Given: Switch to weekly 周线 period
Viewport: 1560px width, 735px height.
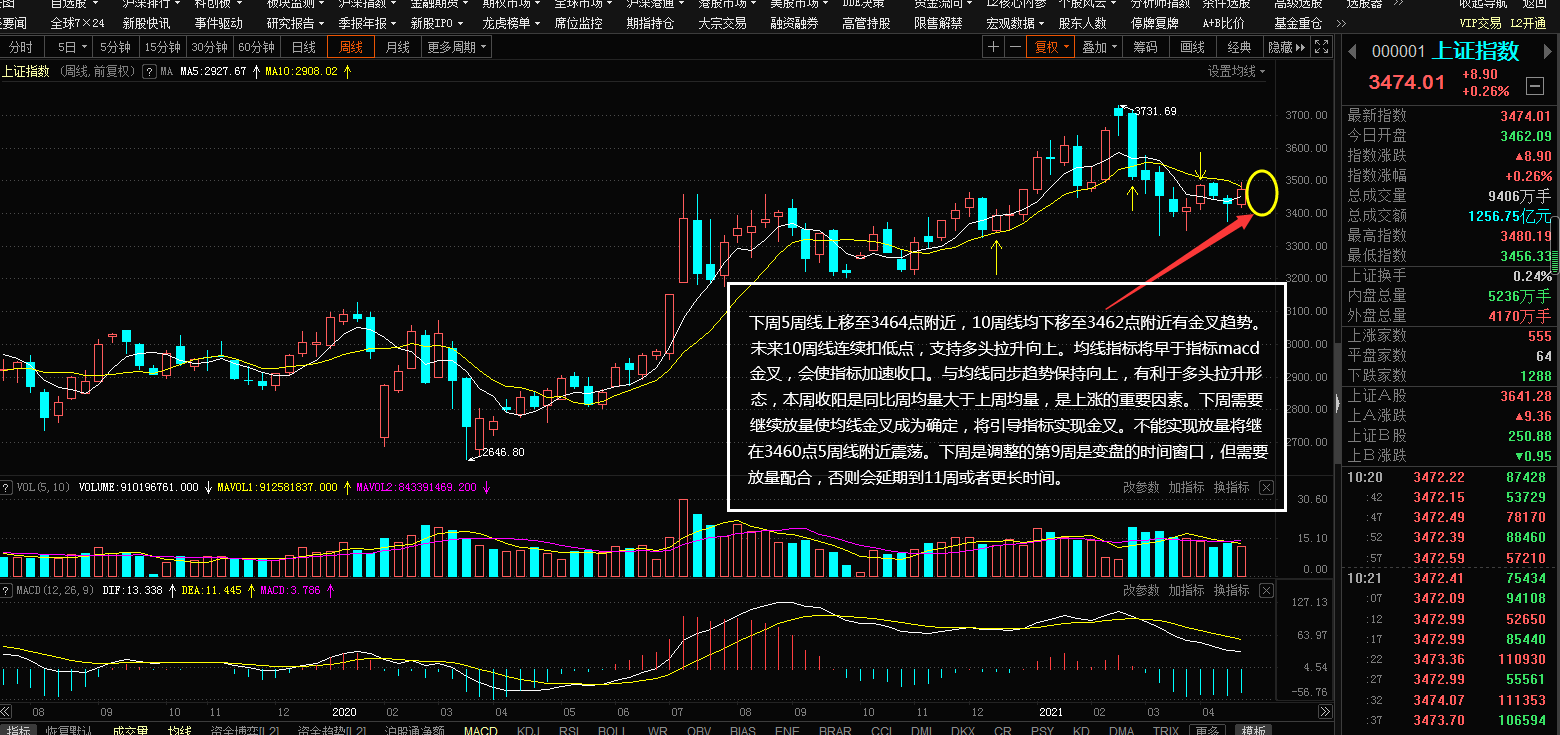Looking at the screenshot, I should [350, 47].
